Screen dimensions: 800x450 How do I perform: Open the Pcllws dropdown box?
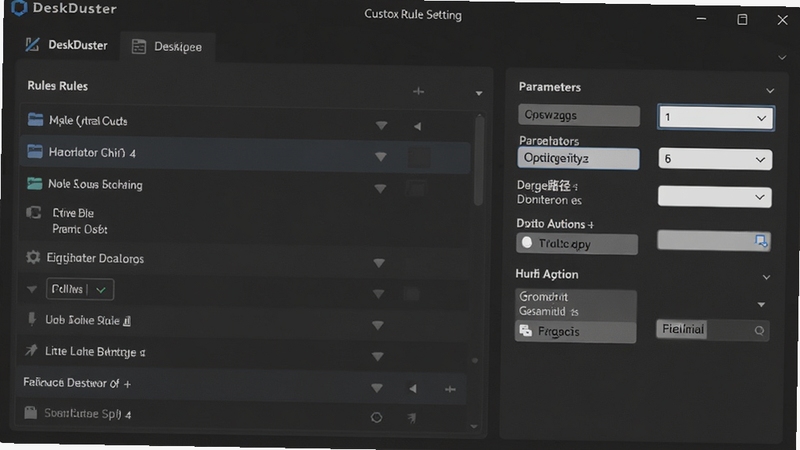pos(80,289)
